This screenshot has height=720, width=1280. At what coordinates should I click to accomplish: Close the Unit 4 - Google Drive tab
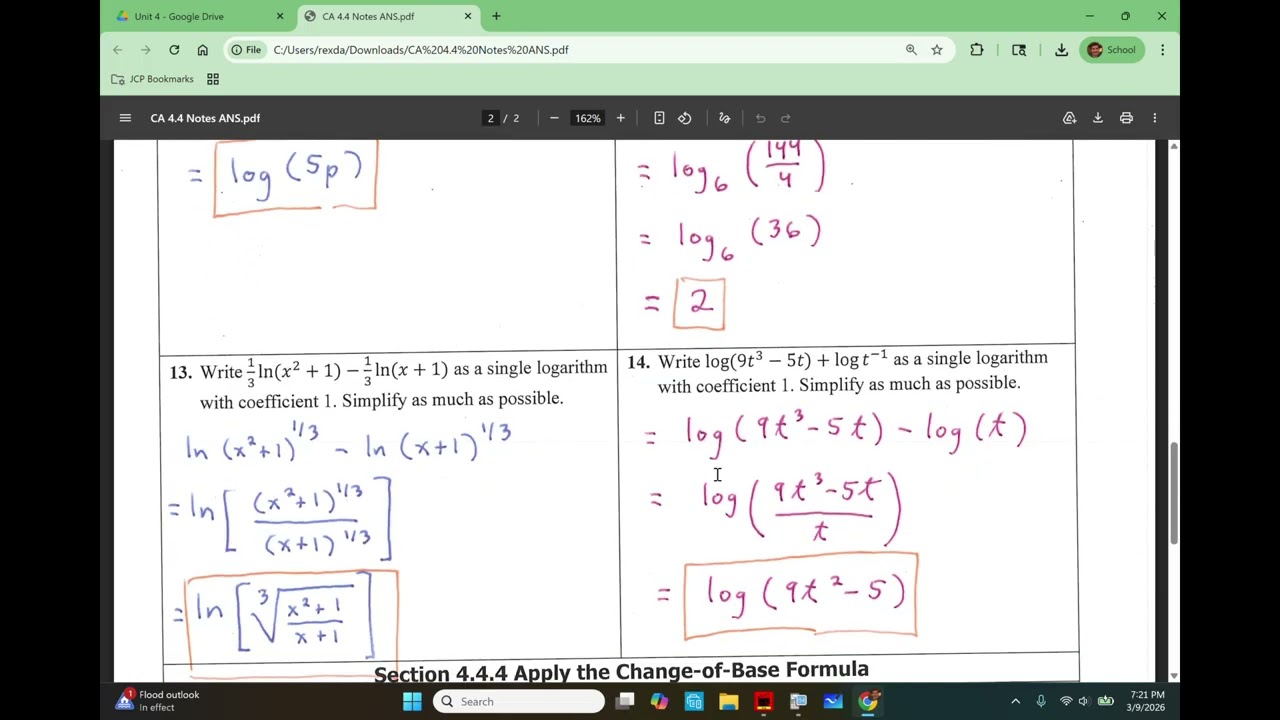click(280, 16)
